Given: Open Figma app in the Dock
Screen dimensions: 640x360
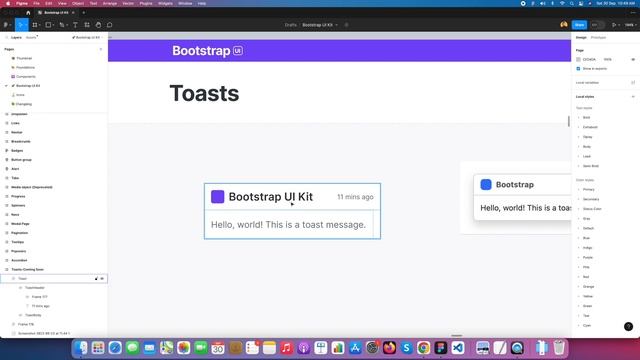Looking at the screenshot, I should [440, 348].
